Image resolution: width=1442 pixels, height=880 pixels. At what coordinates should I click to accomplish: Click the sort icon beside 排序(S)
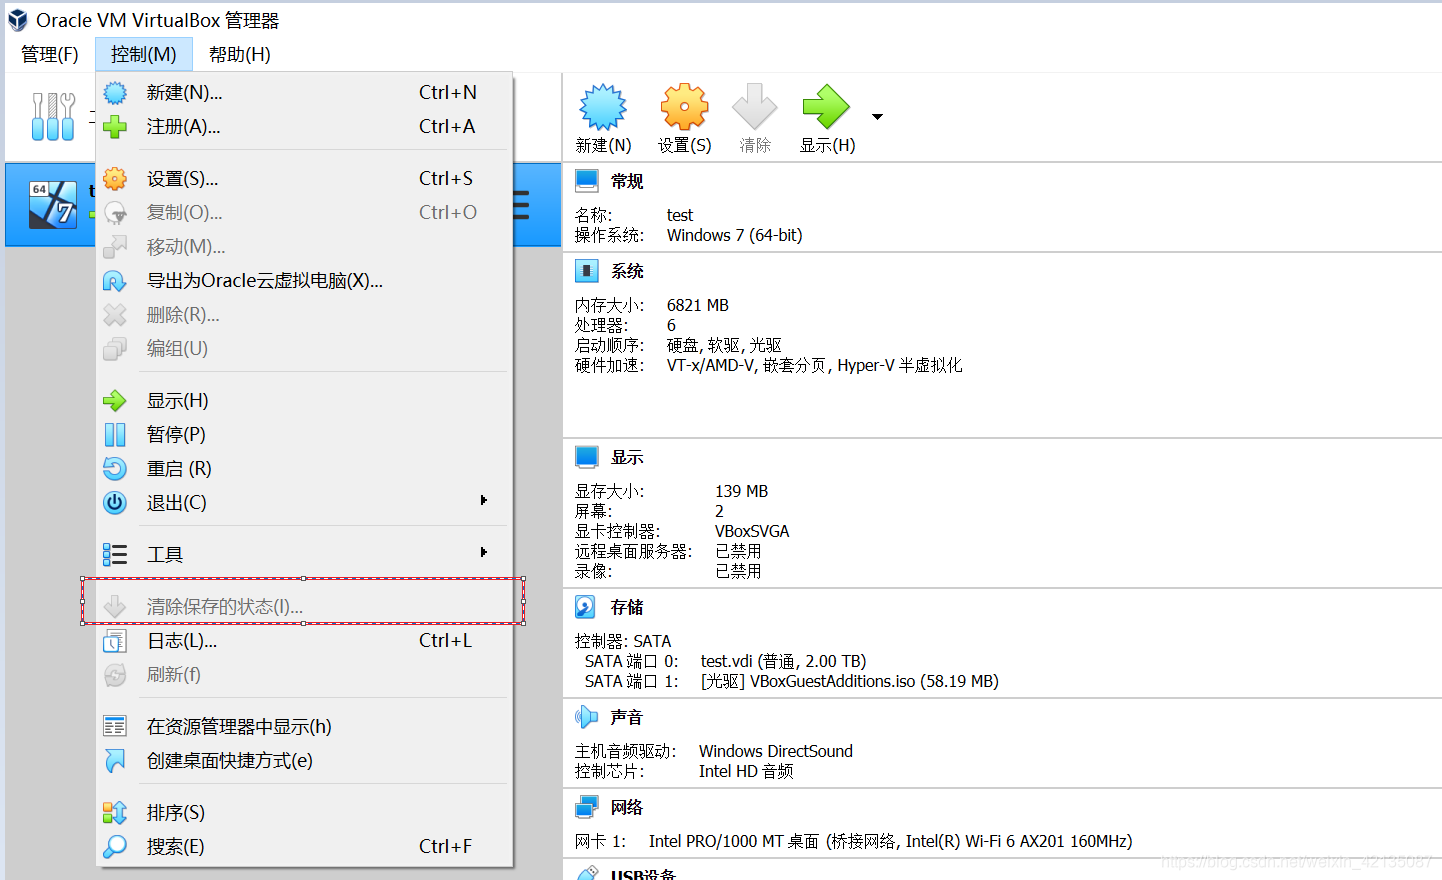point(115,813)
